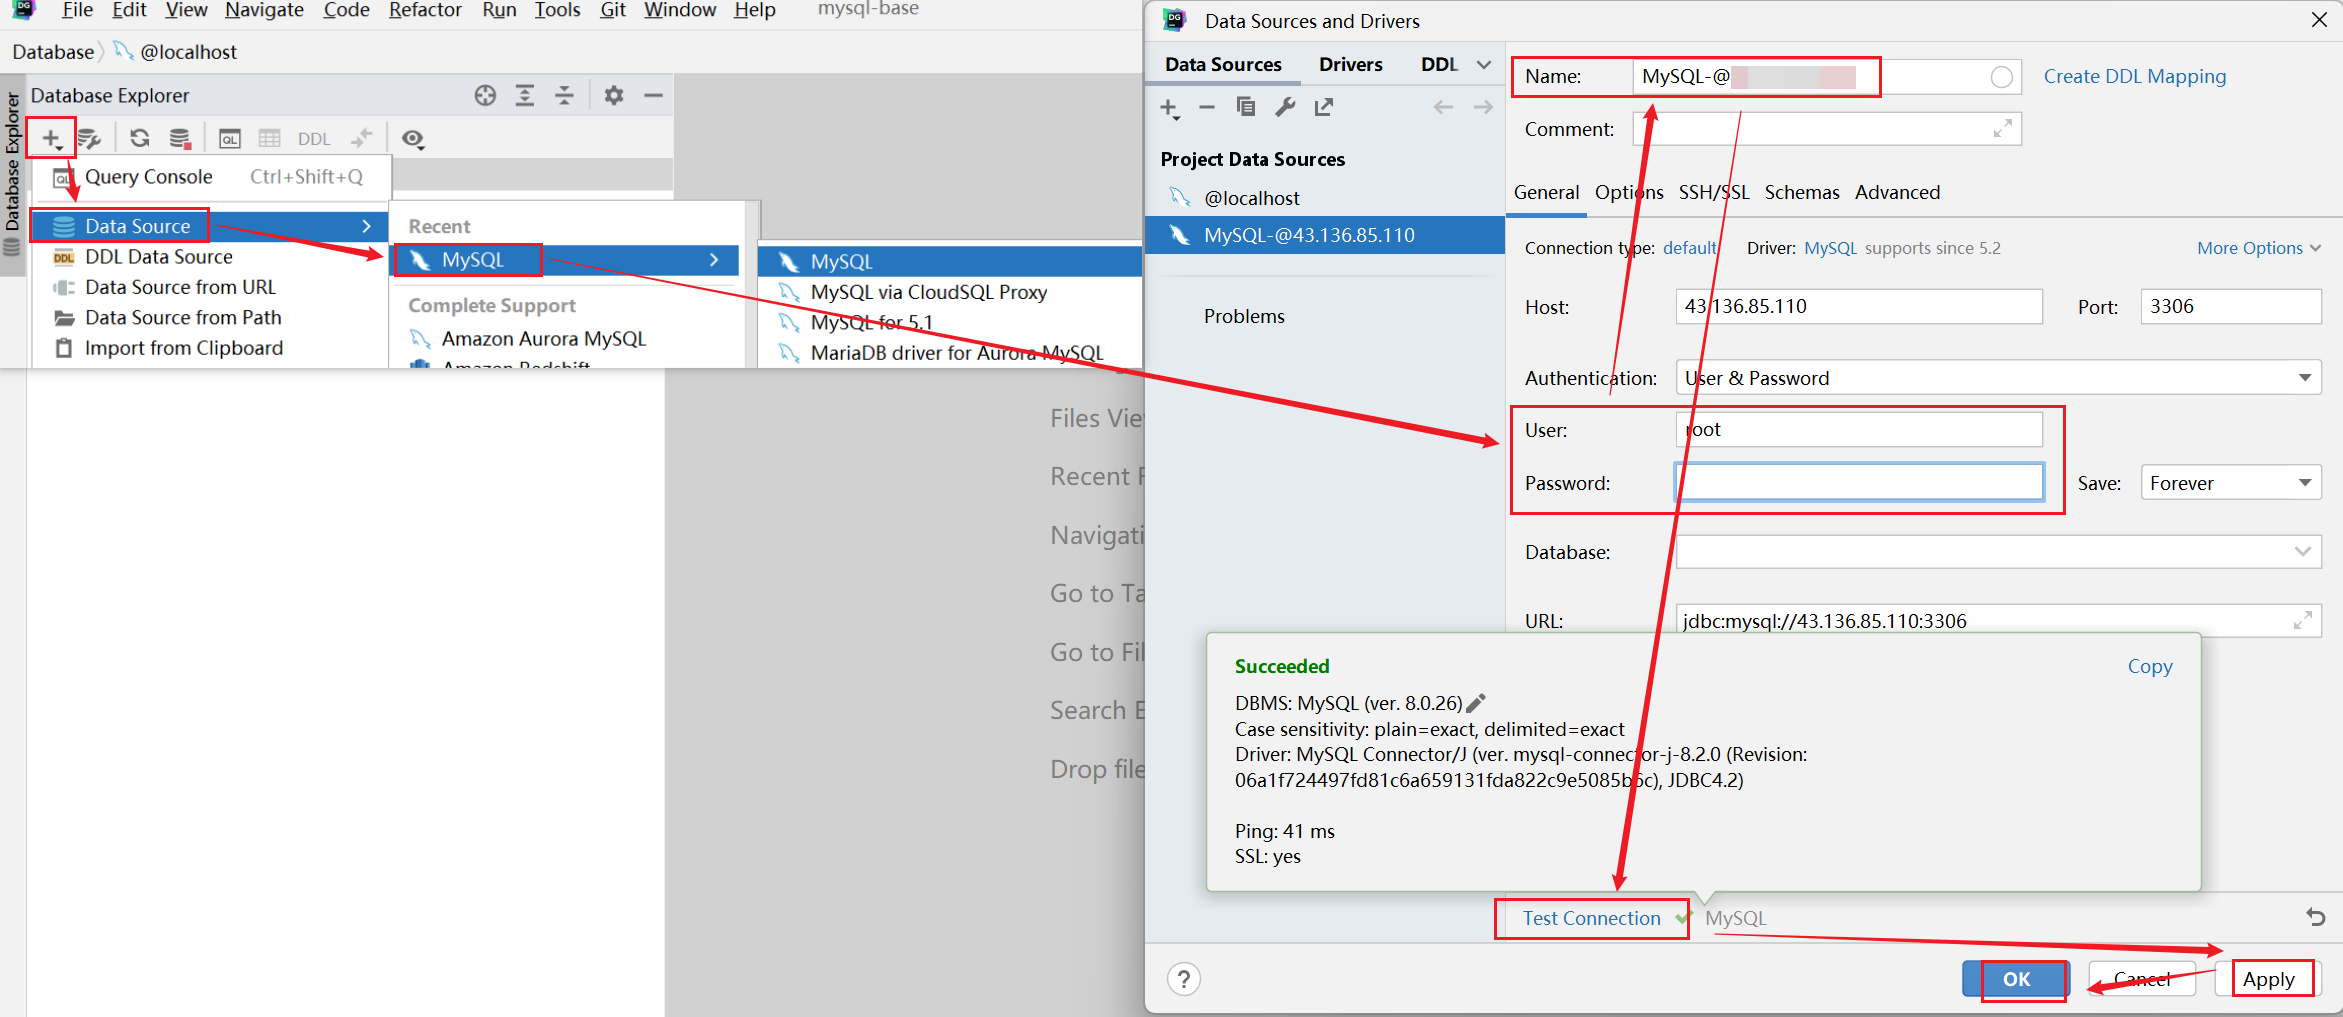Viewport: 2343px width, 1017px height.
Task: Switch to the Advanced tab
Action: [1897, 192]
